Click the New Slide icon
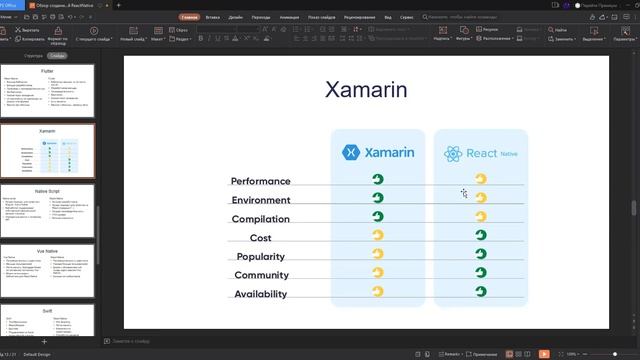Screen dimensions: 640x360 [x=133, y=31]
